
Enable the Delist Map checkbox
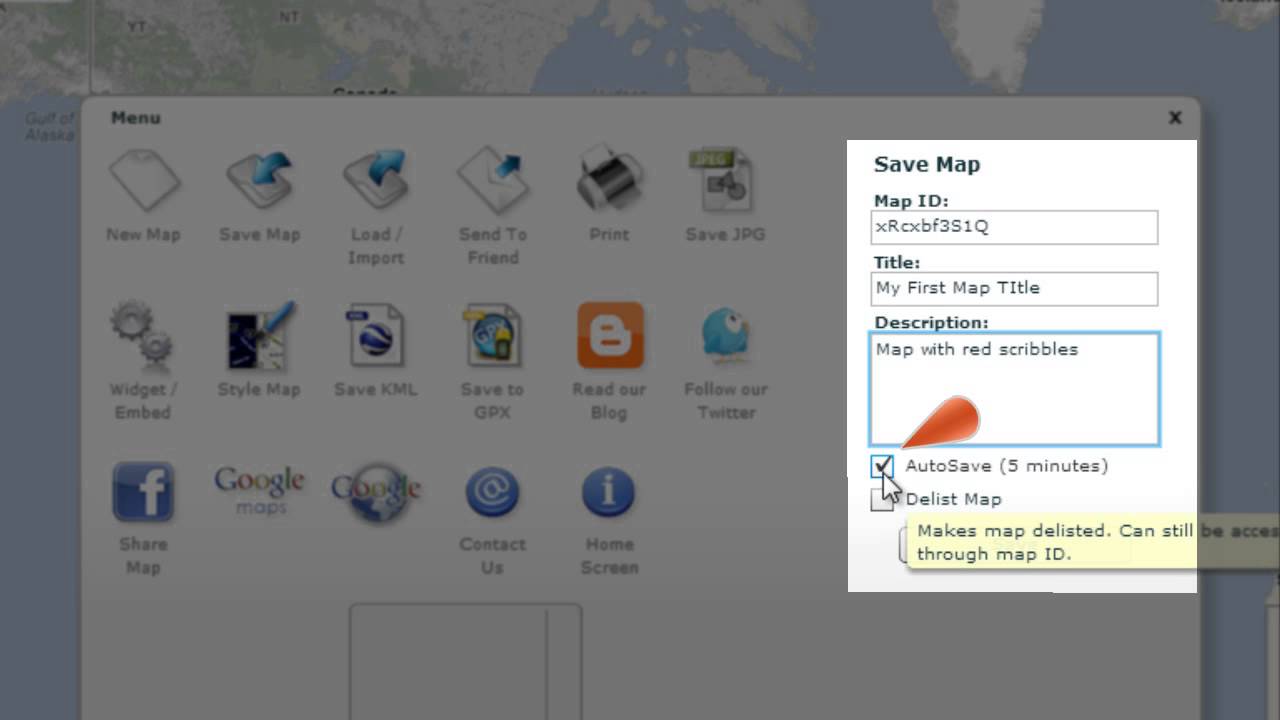[x=882, y=499]
